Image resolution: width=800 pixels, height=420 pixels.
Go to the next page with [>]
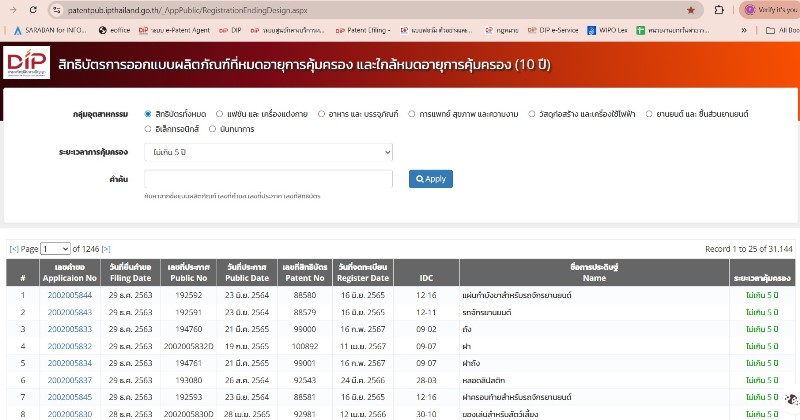coord(106,248)
